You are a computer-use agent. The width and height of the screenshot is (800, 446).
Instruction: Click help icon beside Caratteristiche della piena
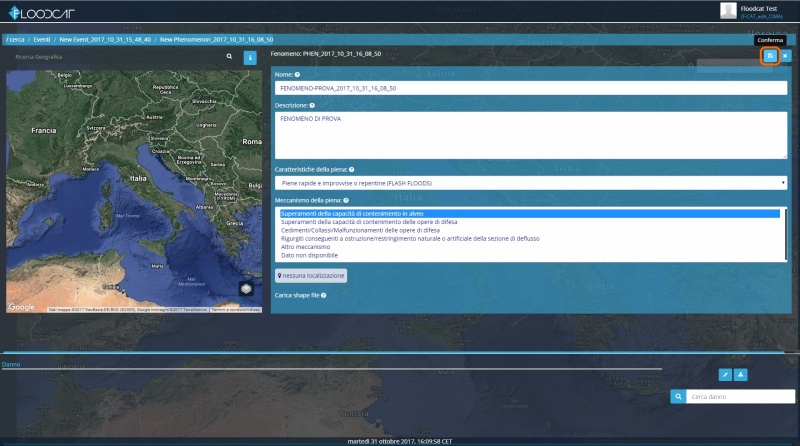[x=352, y=169]
